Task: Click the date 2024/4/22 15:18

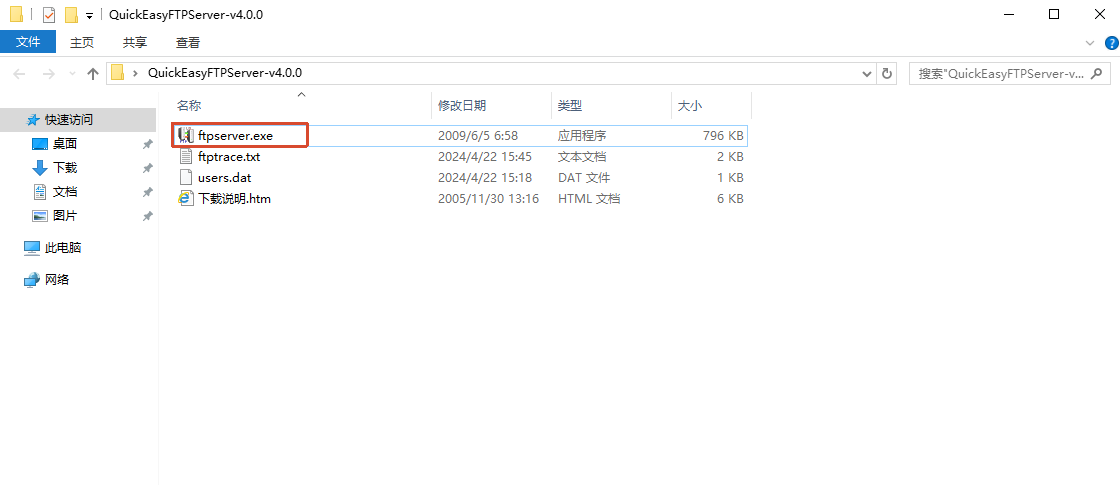Action: (x=485, y=177)
